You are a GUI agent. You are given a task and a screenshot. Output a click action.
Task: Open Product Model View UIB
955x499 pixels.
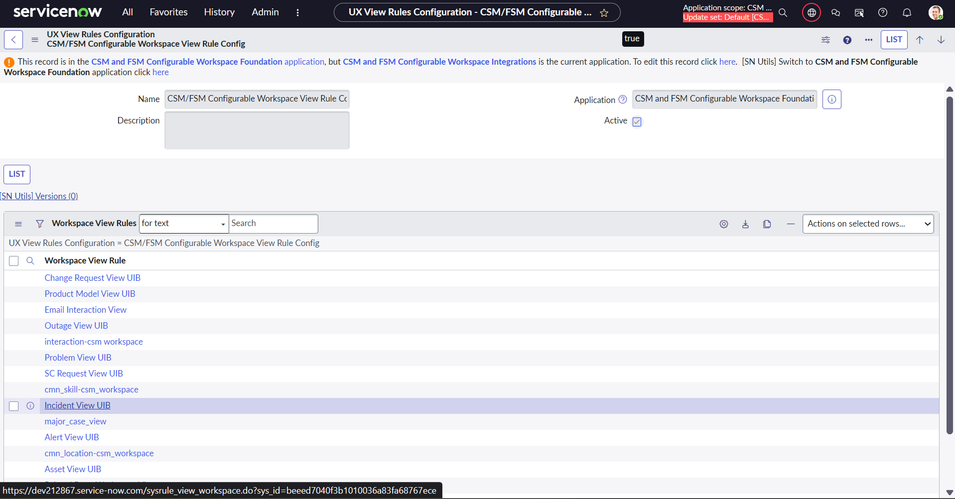tap(90, 294)
